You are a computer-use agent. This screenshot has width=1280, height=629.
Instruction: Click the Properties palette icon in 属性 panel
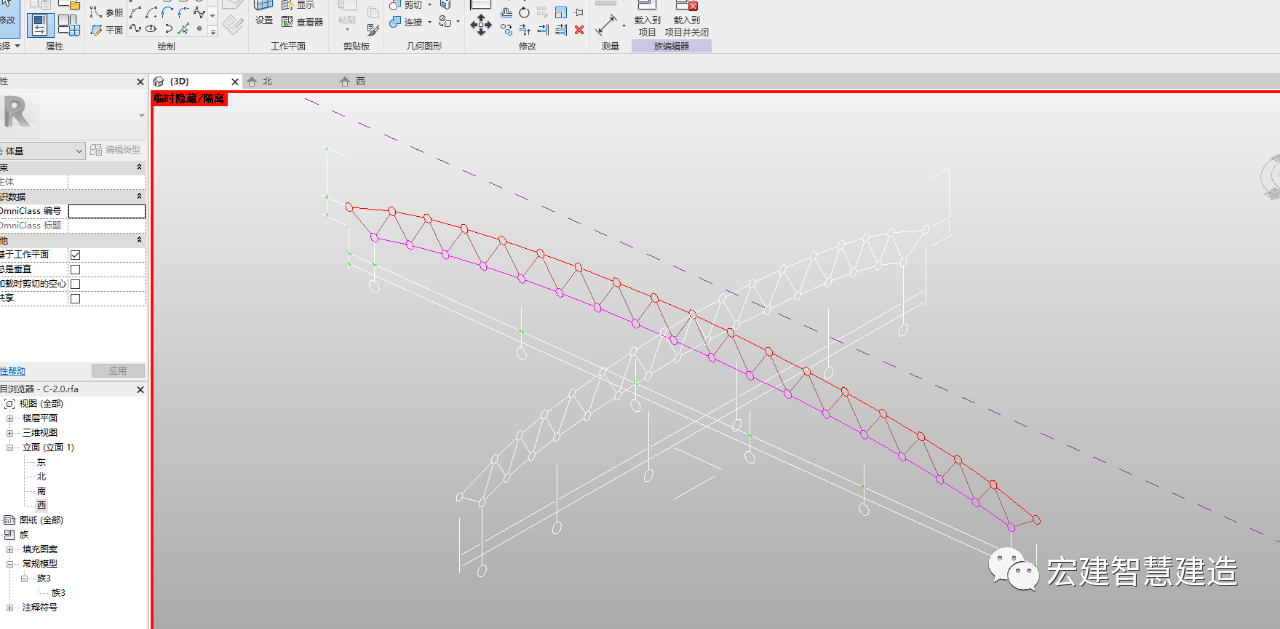tap(40, 25)
